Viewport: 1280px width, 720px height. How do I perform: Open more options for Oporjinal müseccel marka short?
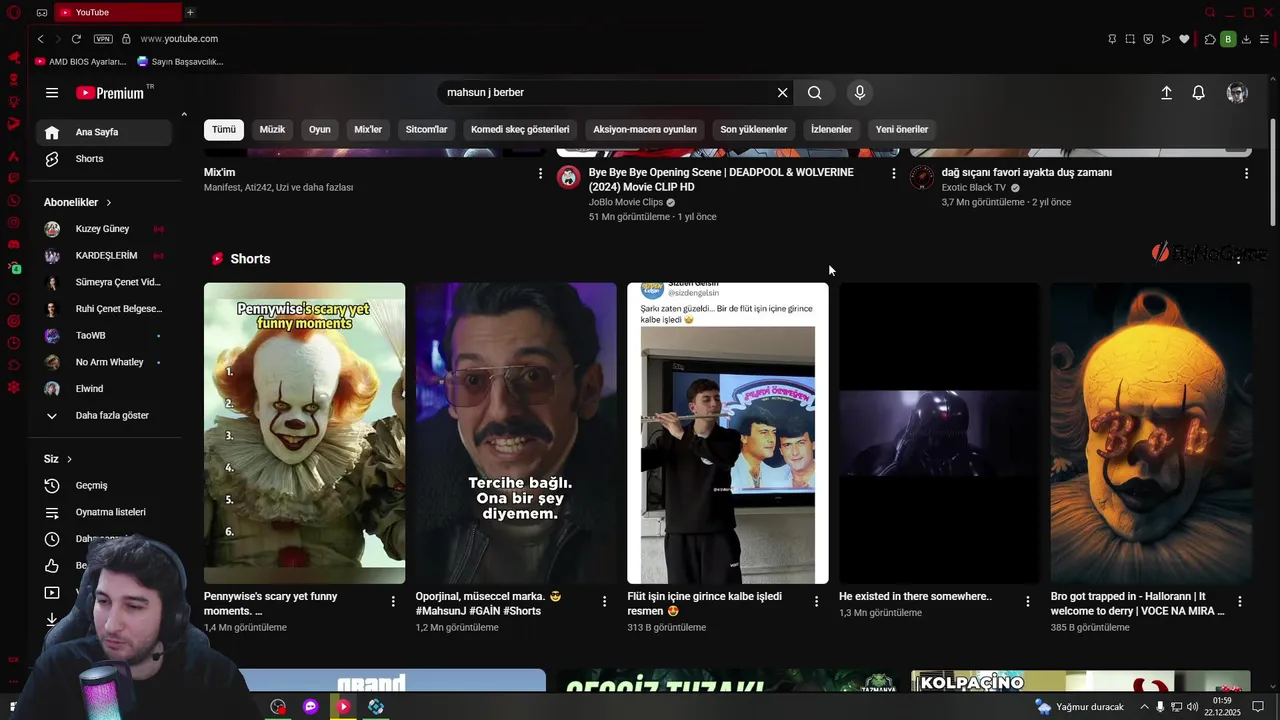tap(604, 601)
